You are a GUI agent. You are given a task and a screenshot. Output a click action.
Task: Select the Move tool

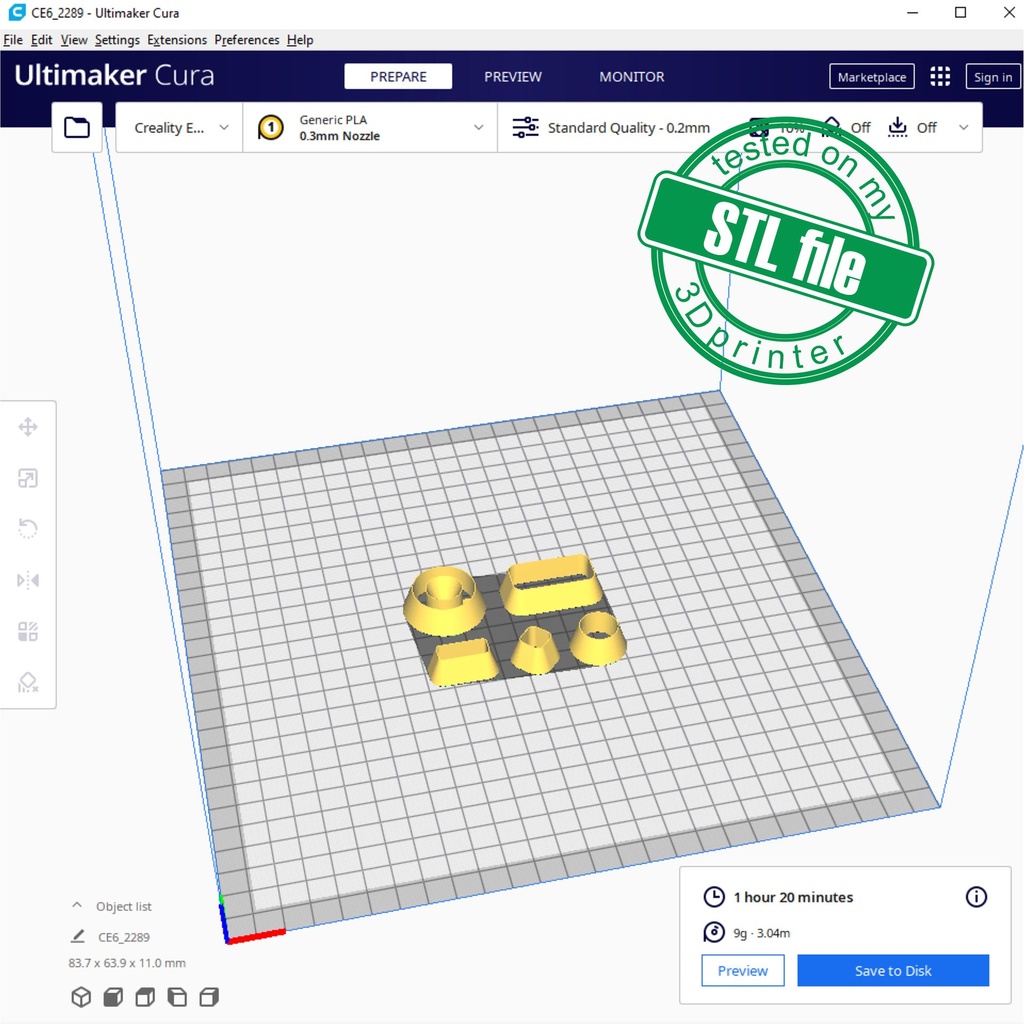28,427
